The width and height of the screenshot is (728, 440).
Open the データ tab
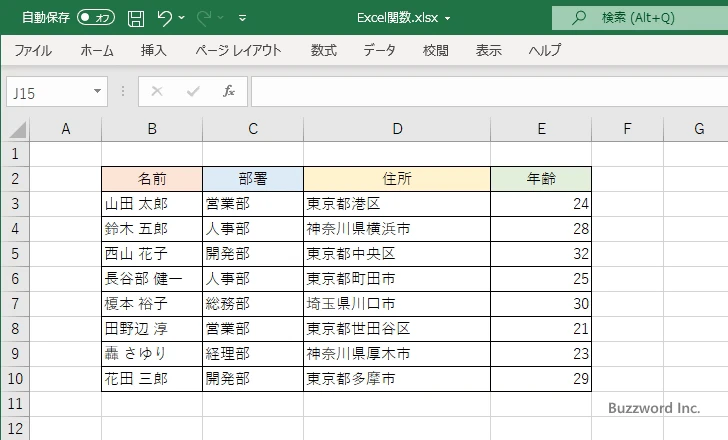pos(379,50)
